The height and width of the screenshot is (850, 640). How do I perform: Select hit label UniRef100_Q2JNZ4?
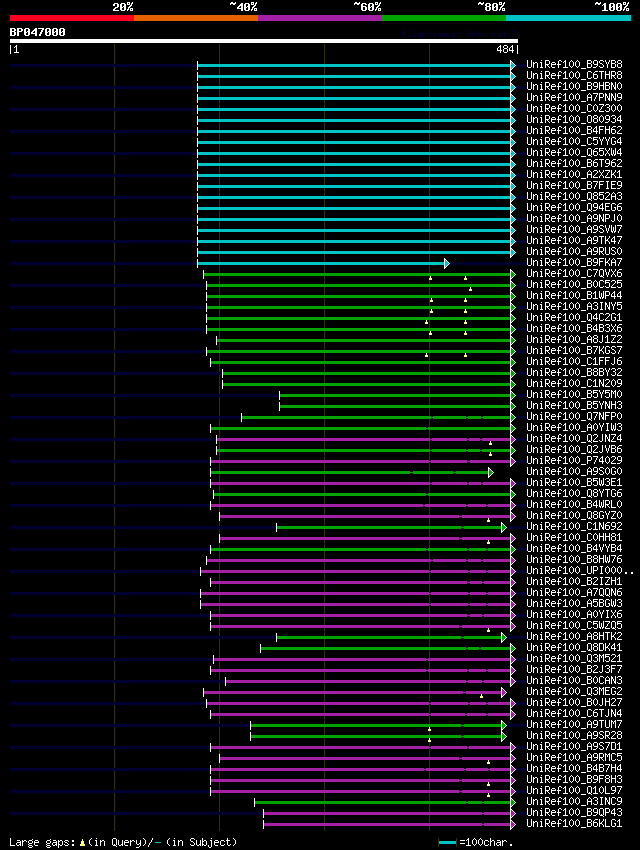pyautogui.click(x=574, y=438)
